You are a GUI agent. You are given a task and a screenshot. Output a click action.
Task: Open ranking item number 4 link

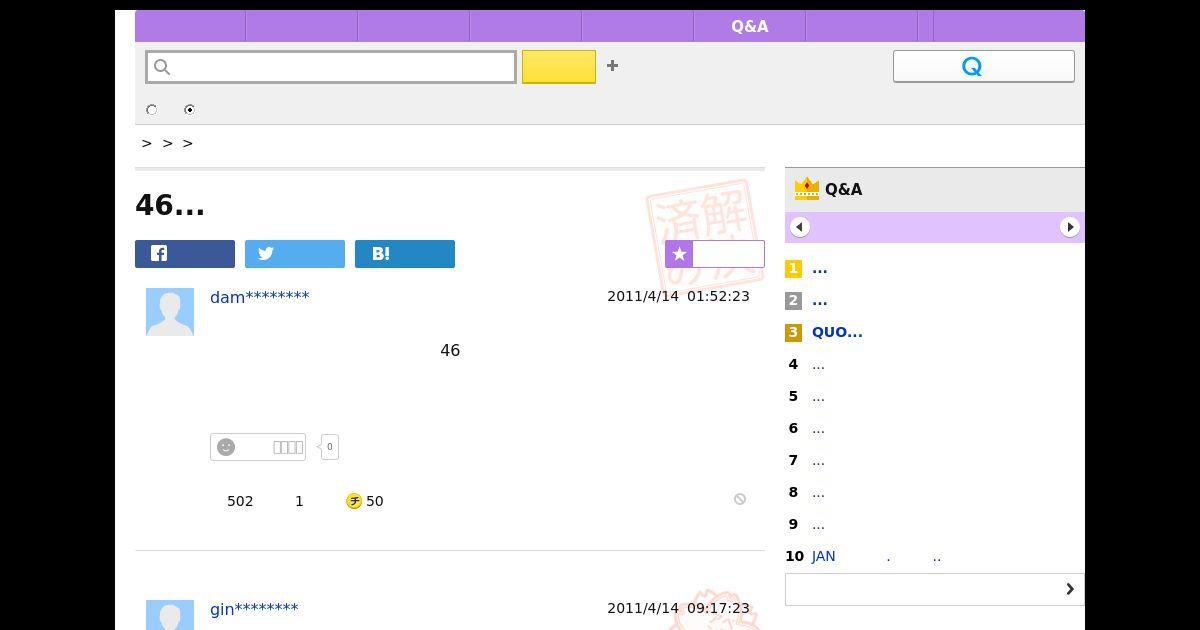coord(818,365)
